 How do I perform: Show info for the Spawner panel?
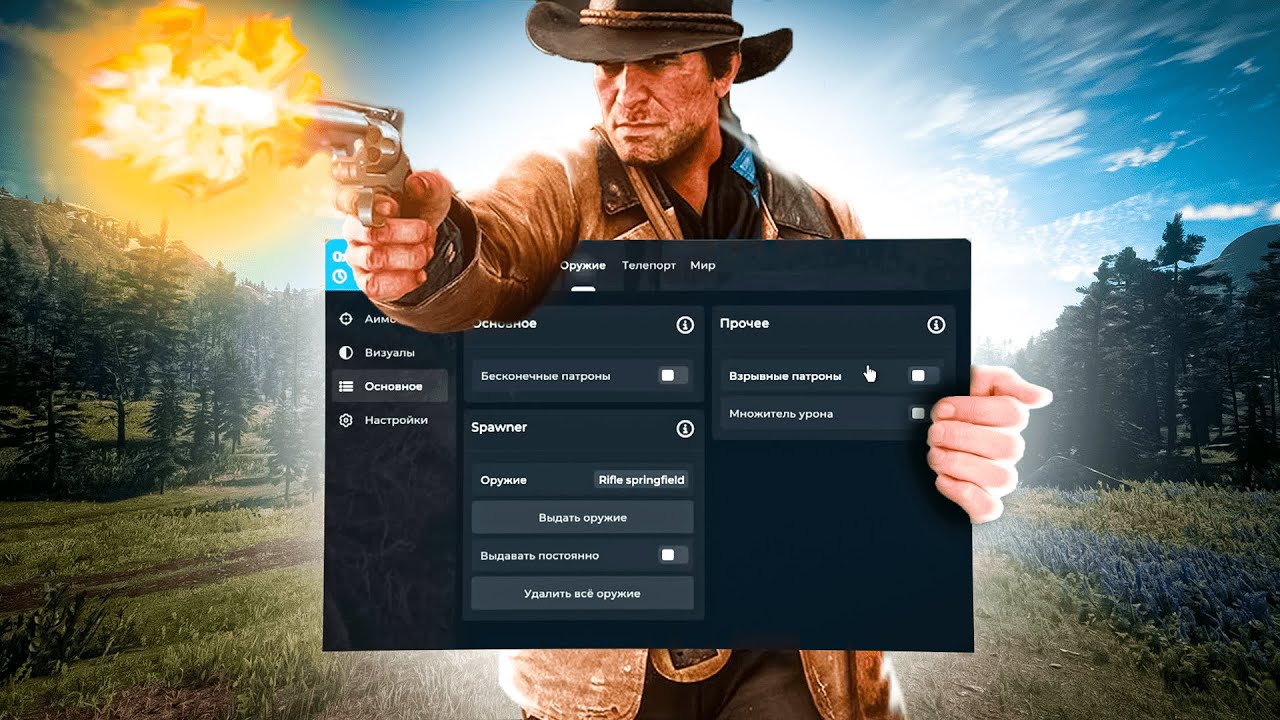[x=685, y=429]
